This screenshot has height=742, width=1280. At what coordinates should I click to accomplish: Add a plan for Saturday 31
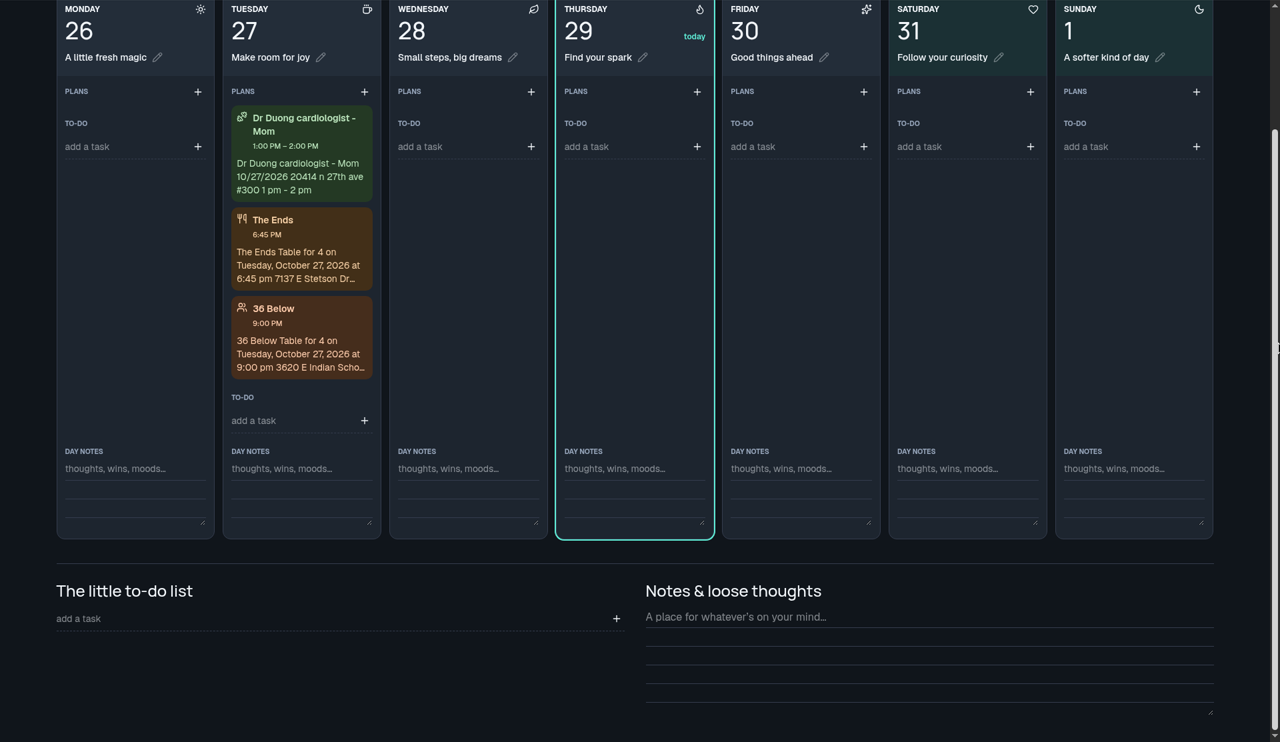(1030, 92)
